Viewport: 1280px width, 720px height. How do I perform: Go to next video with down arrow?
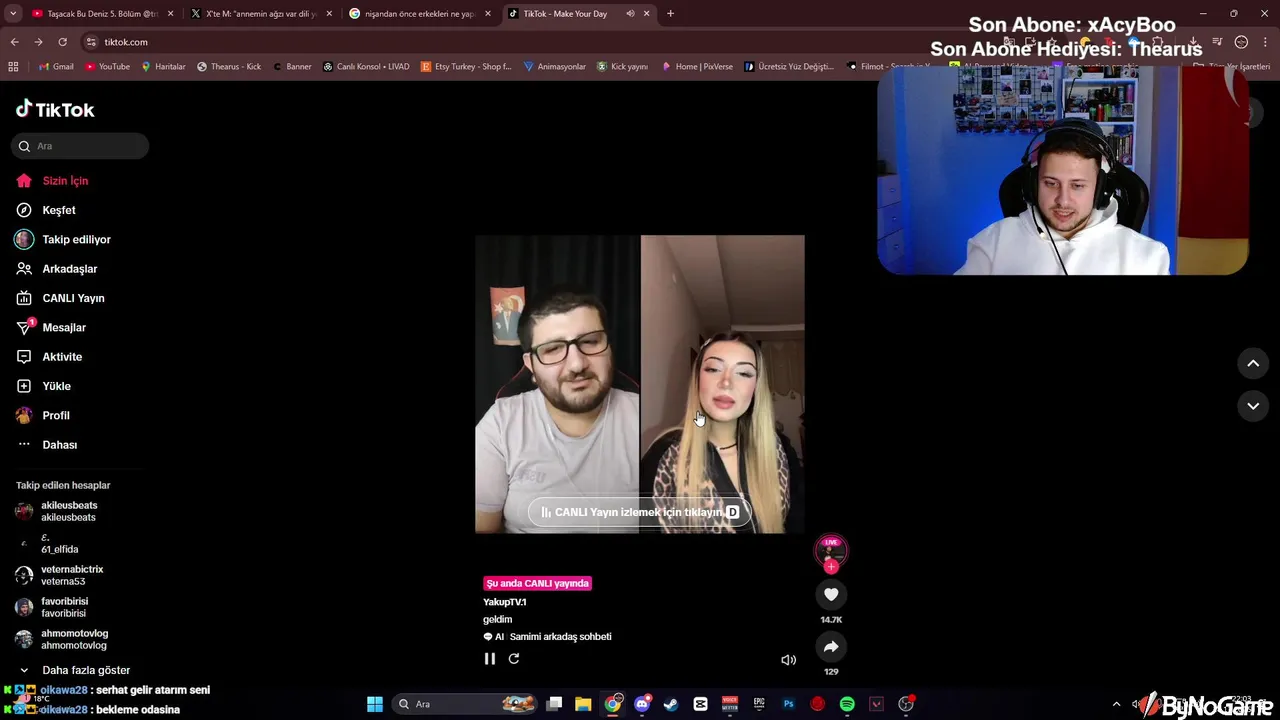pyautogui.click(x=1253, y=406)
